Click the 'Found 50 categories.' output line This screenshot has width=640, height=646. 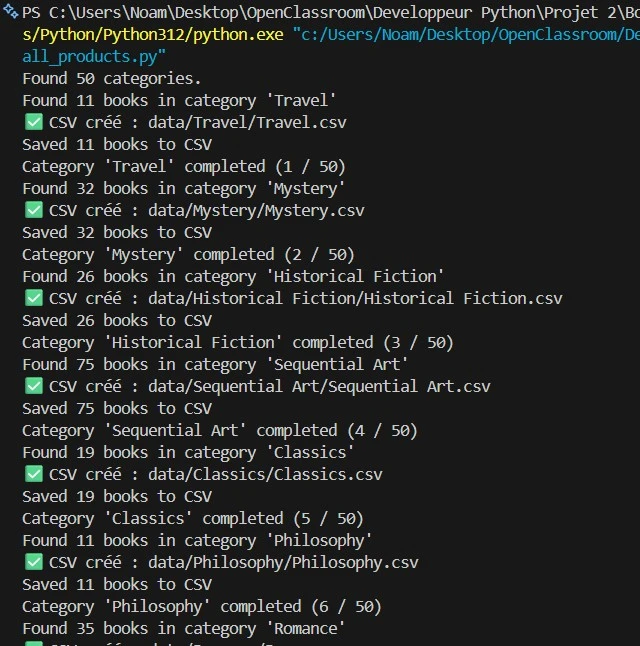pos(111,78)
